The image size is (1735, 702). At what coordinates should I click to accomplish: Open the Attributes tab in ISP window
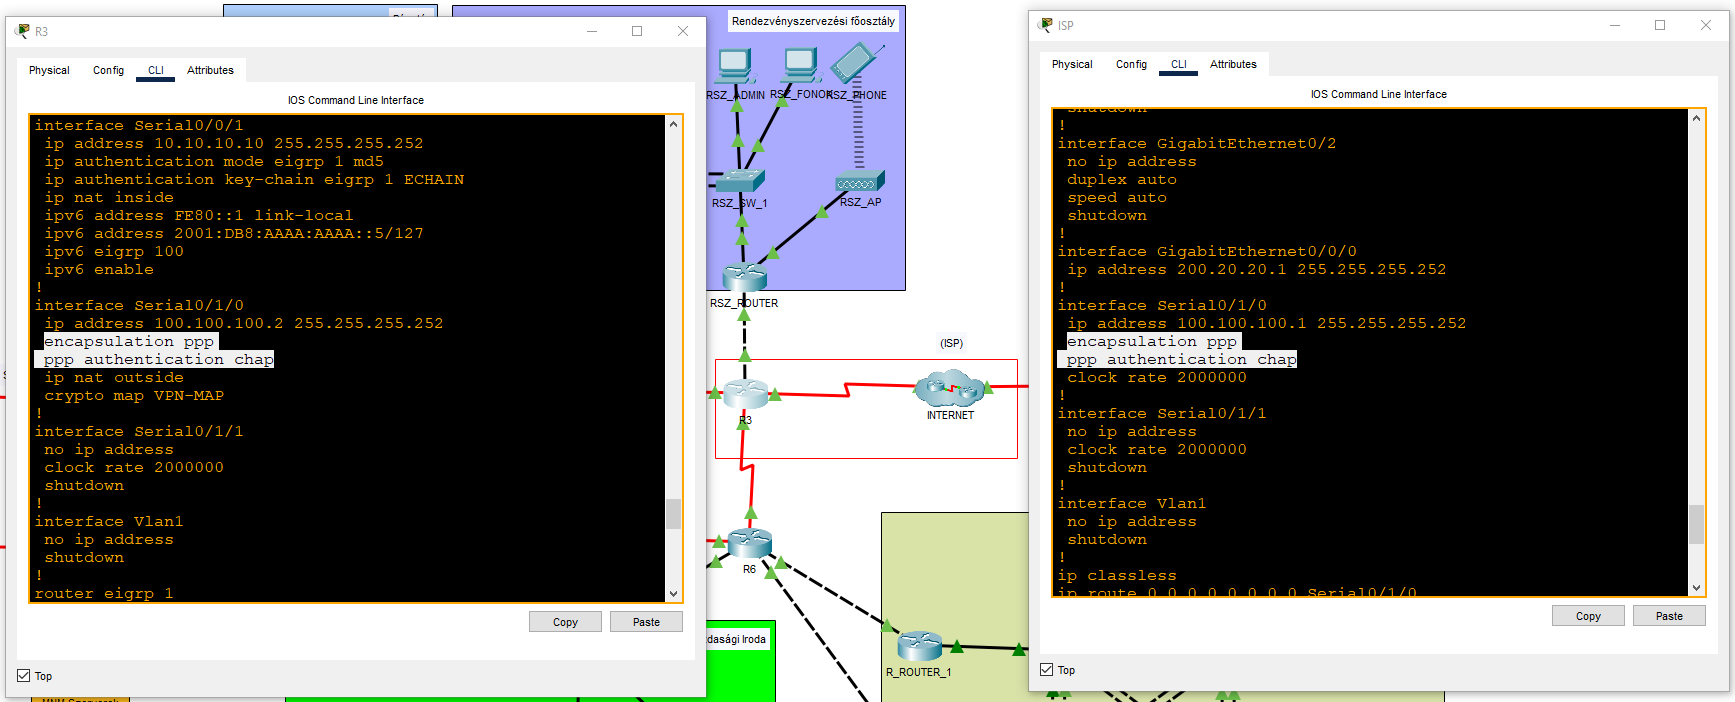(x=1233, y=64)
